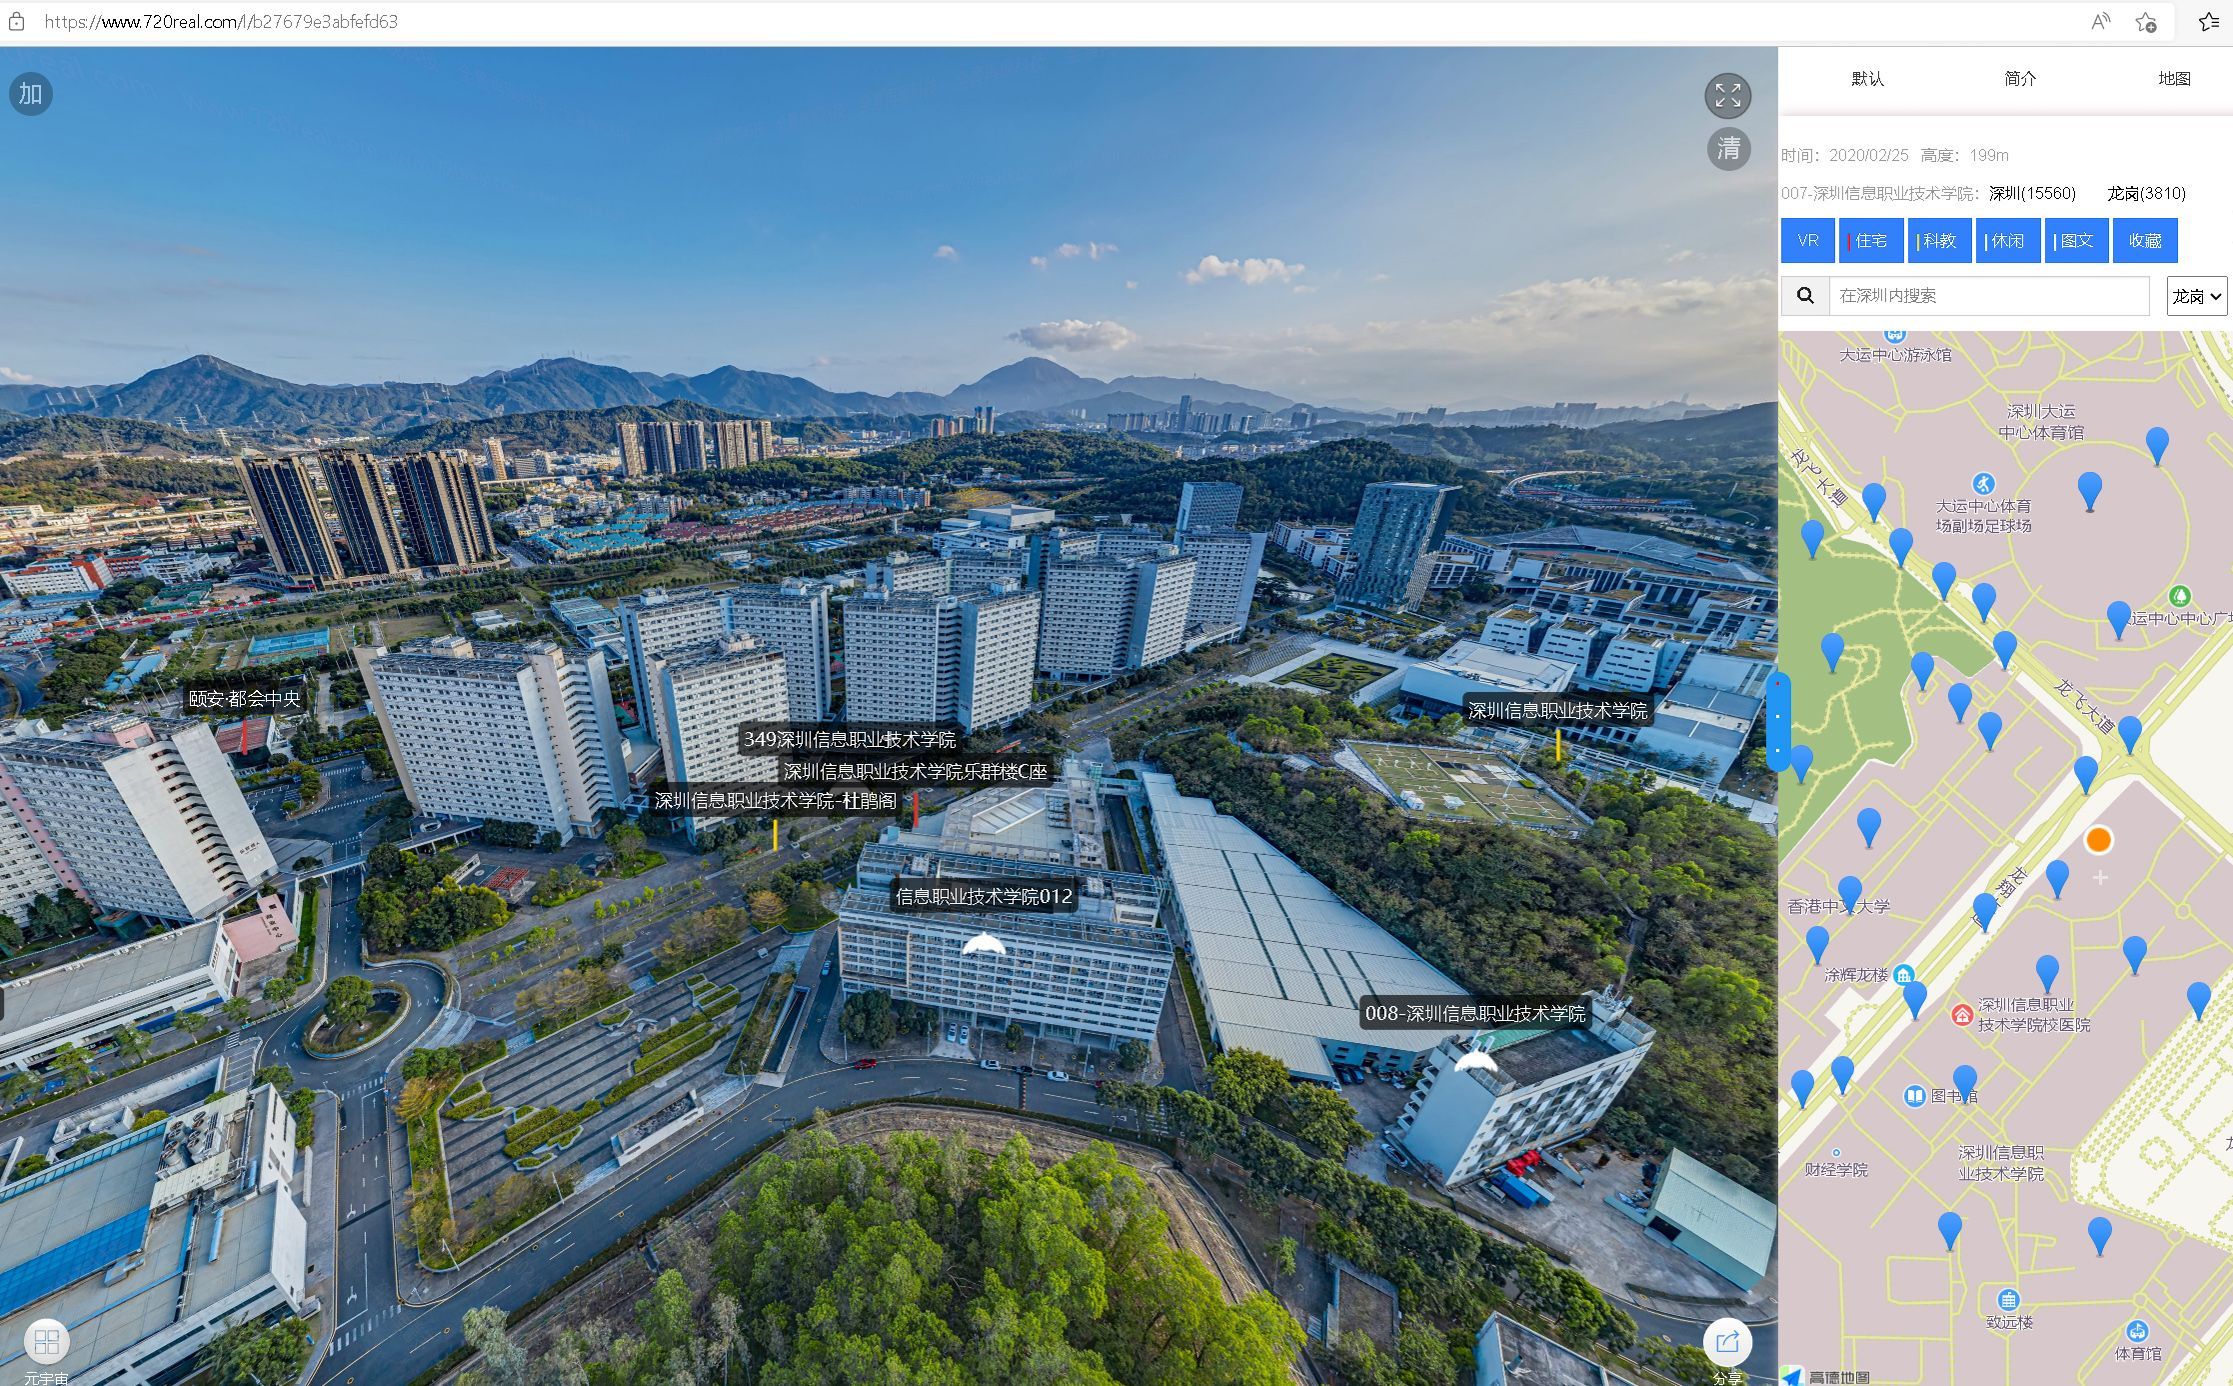Switch to the 默认 tab
The image size is (2233, 1386).
point(1867,79)
